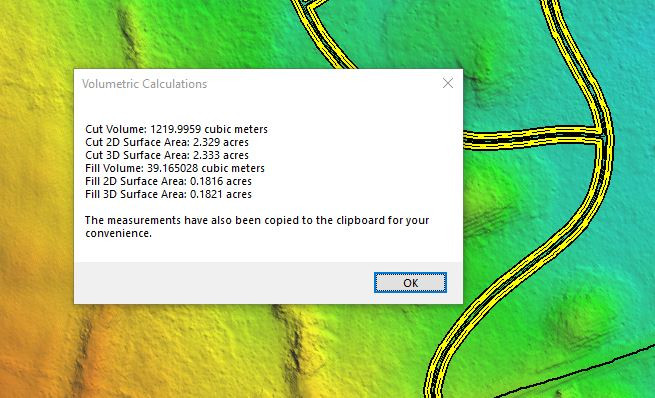Close the Volumetric Calculations dialog with X
The width and height of the screenshot is (655, 398).
[448, 83]
